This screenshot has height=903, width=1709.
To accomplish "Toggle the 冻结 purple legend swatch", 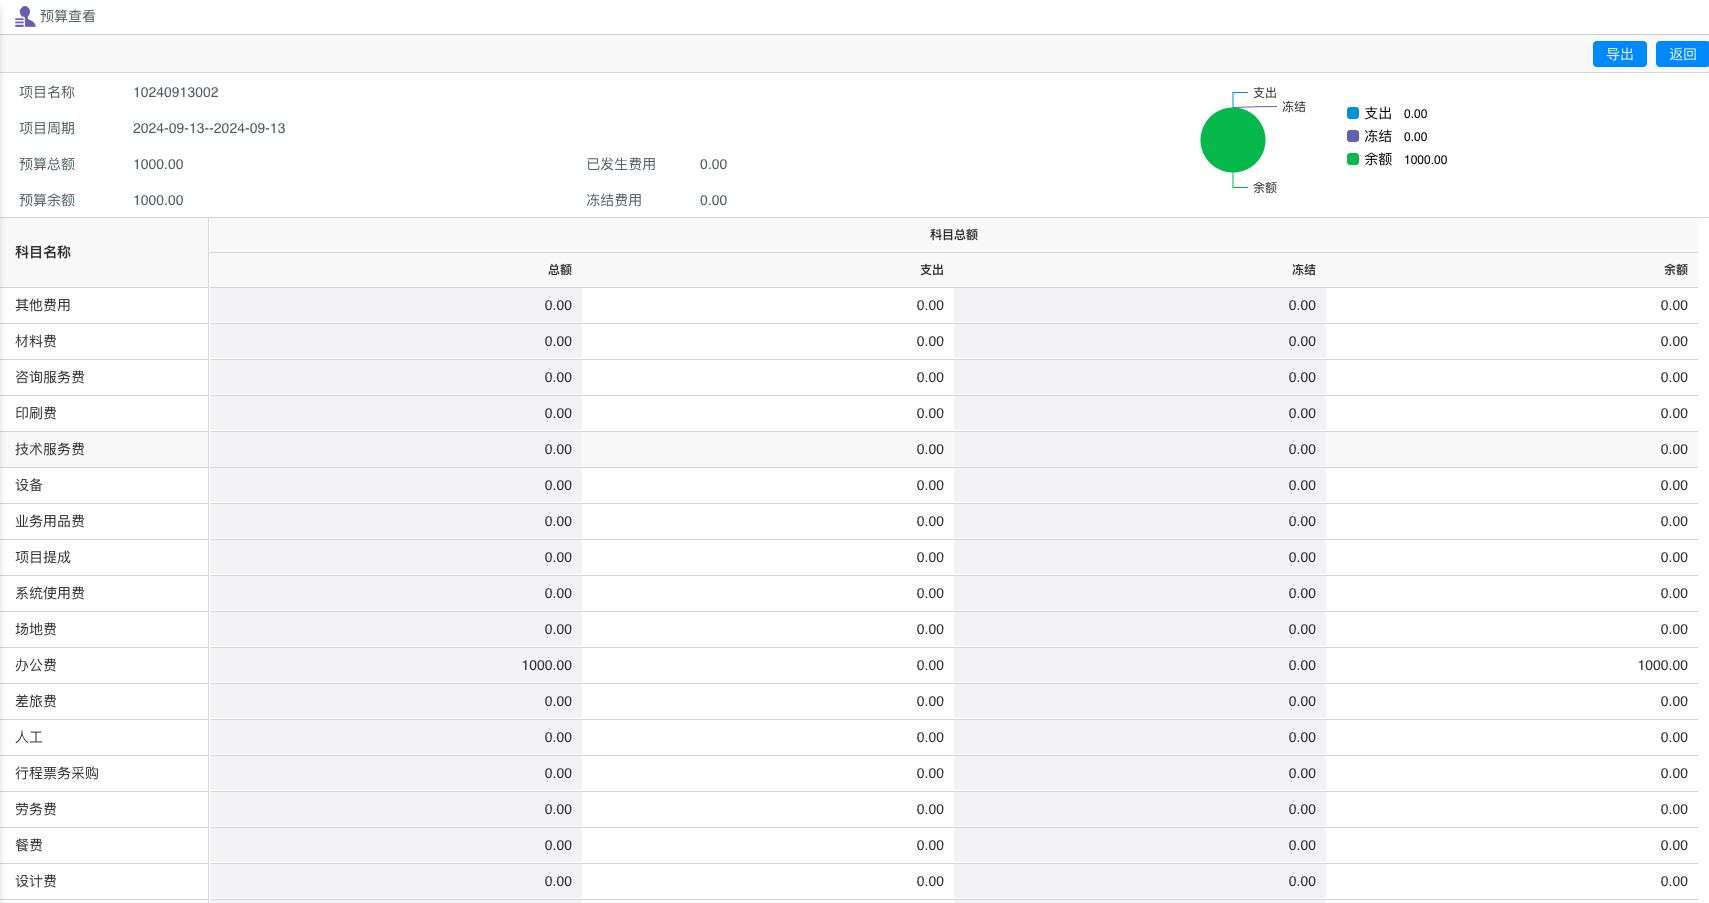I will click(x=1353, y=137).
